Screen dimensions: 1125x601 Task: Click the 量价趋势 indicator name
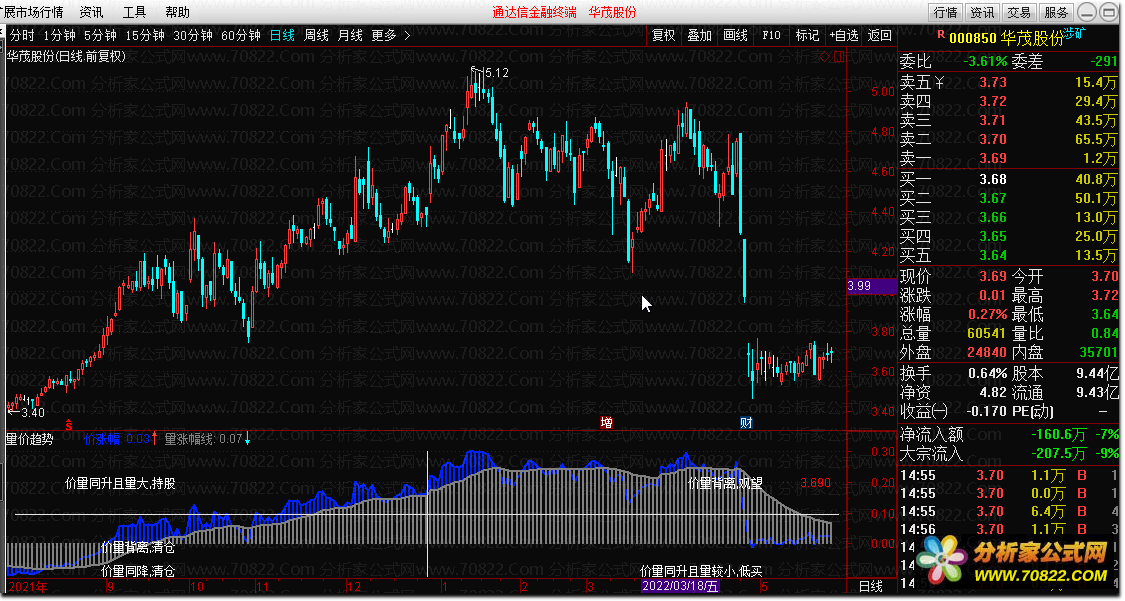point(29,439)
